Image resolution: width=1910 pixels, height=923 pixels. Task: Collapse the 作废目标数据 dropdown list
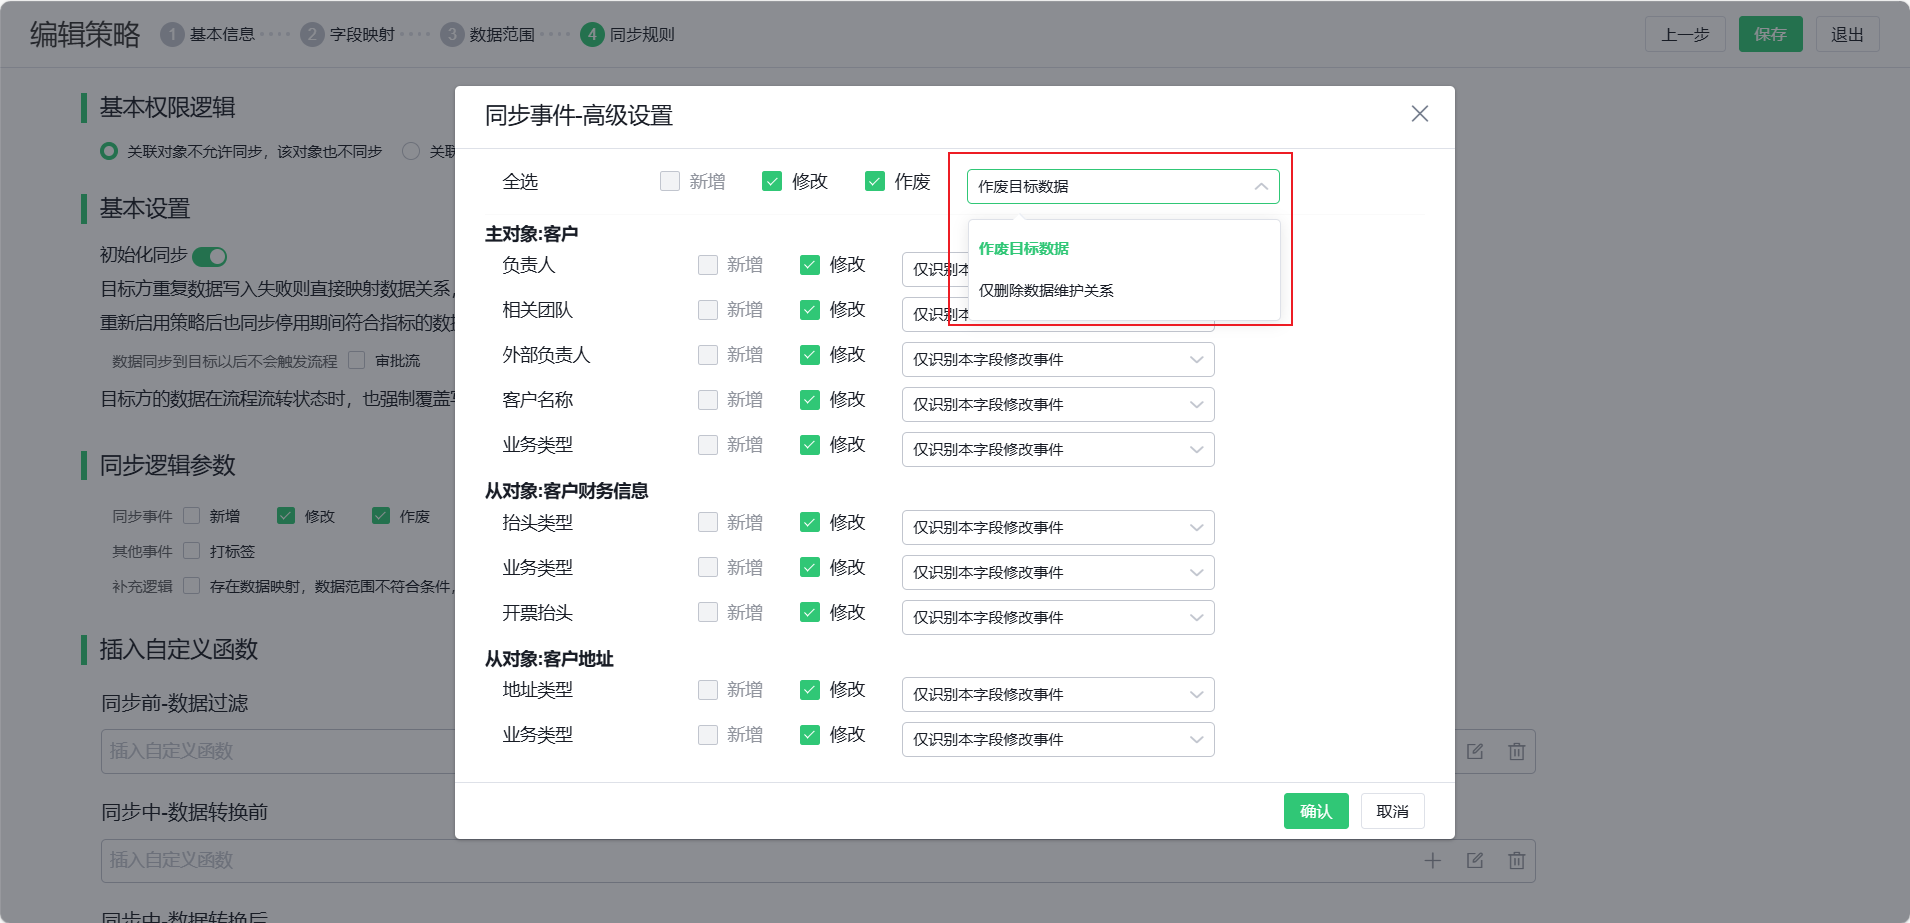1262,186
